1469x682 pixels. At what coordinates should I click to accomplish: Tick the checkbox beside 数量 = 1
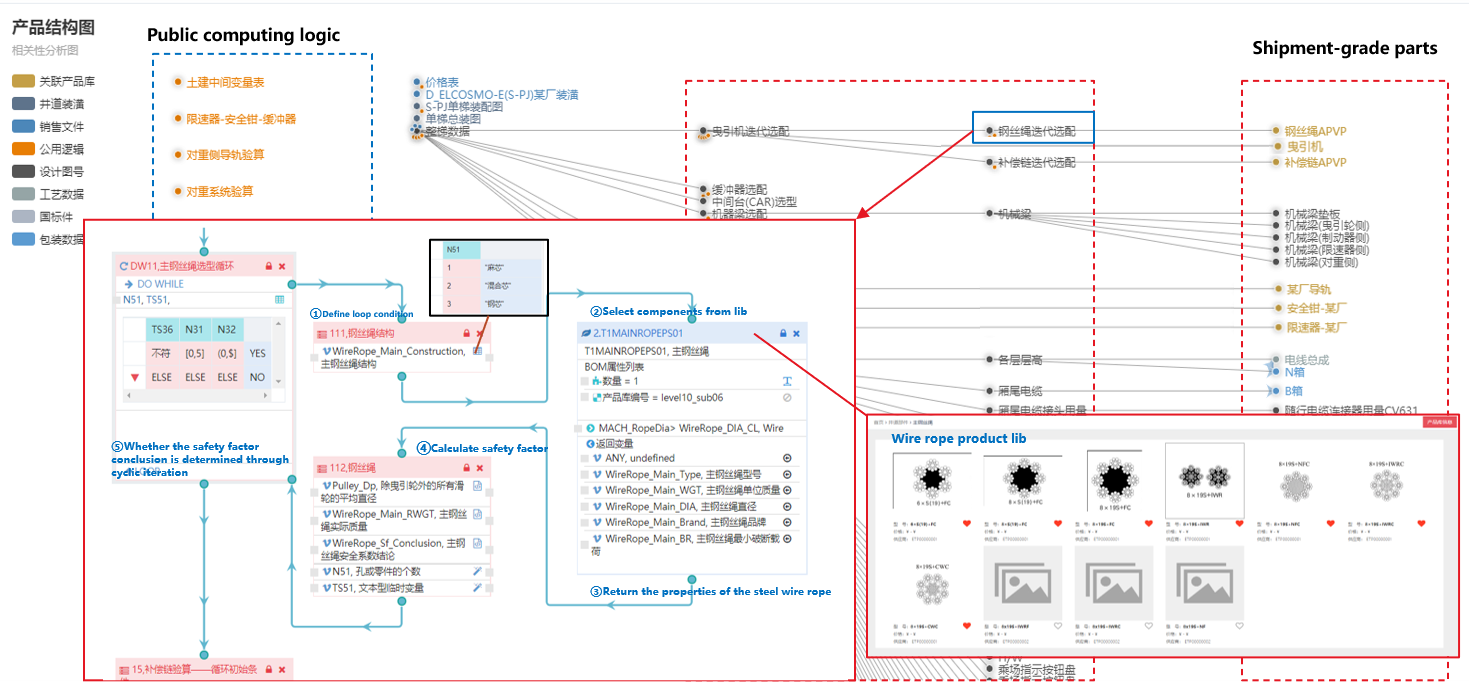pyautogui.click(x=582, y=381)
